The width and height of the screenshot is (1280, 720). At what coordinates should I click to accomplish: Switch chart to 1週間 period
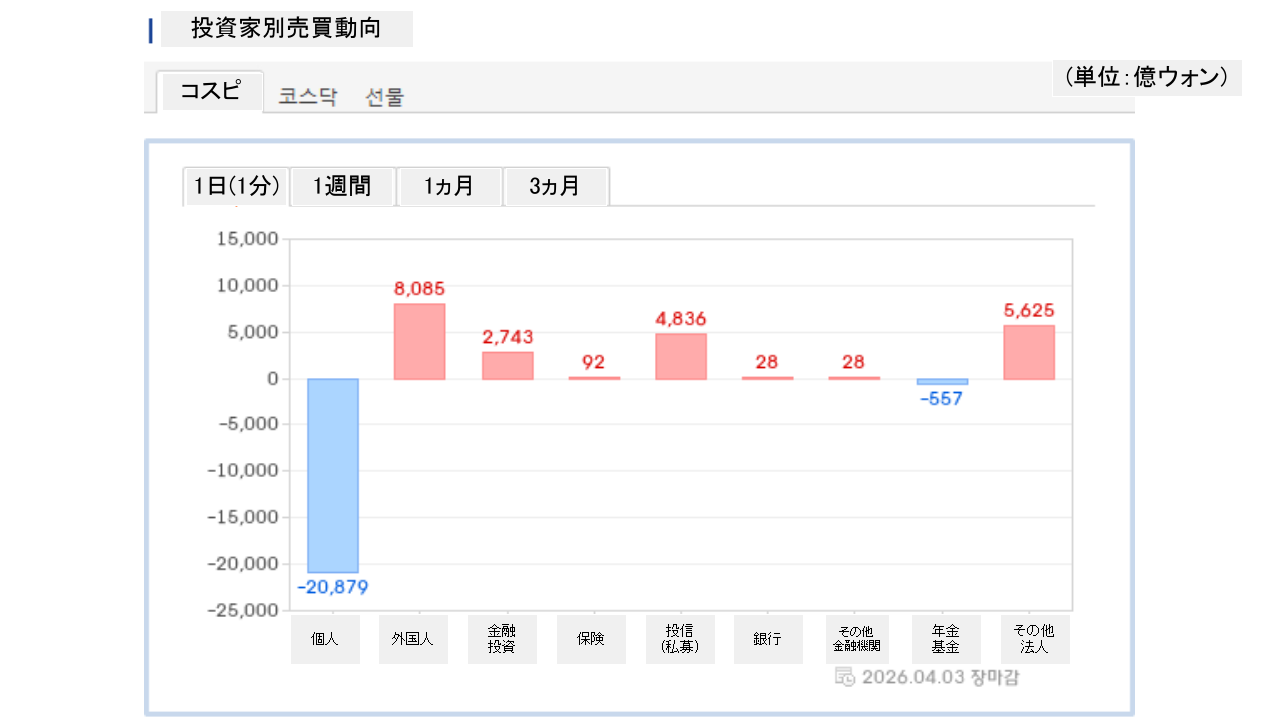tap(342, 186)
